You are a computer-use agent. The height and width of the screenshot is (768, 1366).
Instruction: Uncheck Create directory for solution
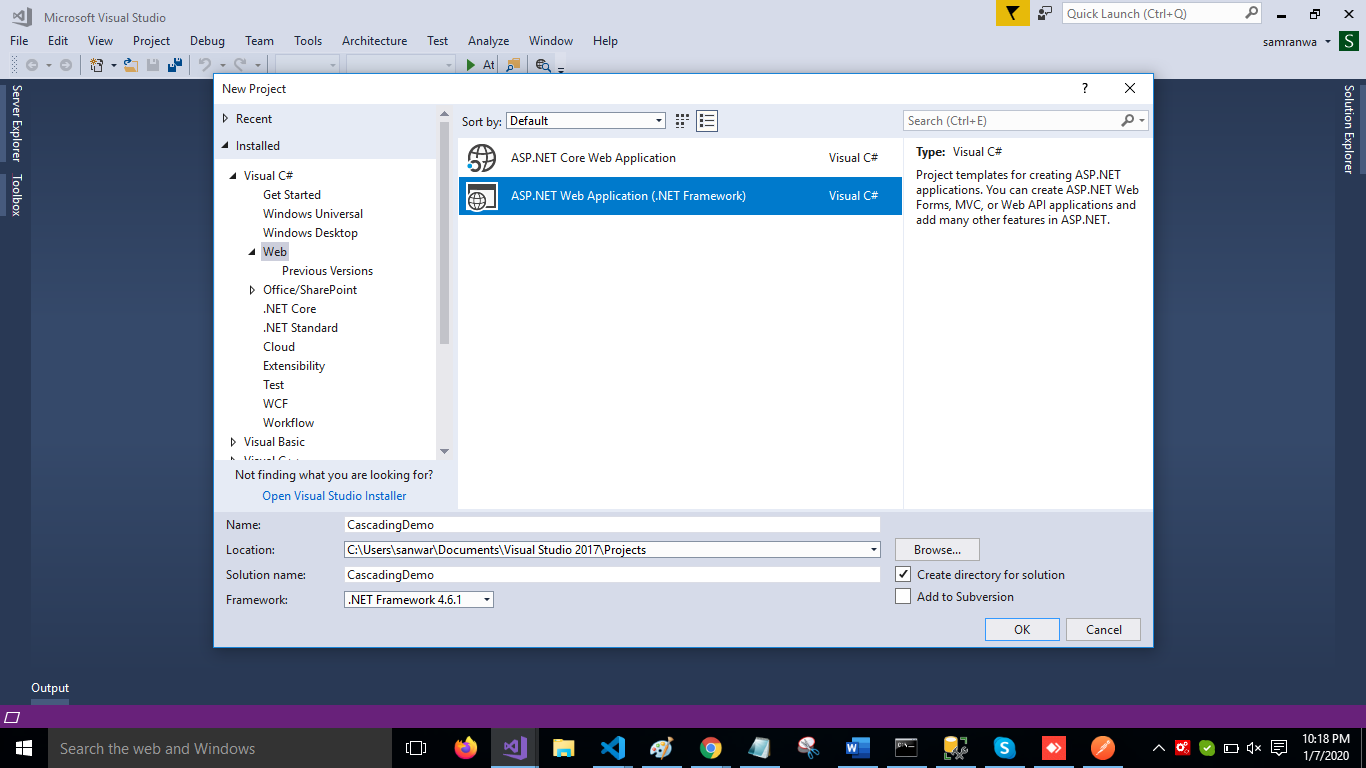tap(903, 575)
